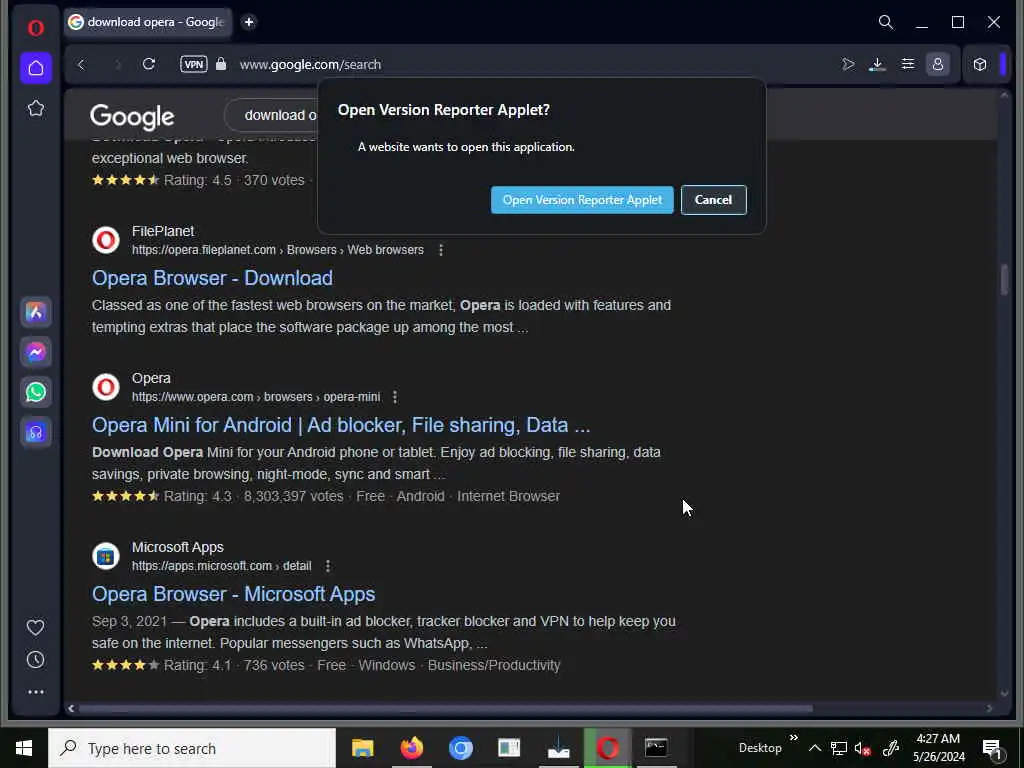Viewport: 1024px width, 768px height.
Task: Search in tabs magnifier icon
Action: (886, 22)
